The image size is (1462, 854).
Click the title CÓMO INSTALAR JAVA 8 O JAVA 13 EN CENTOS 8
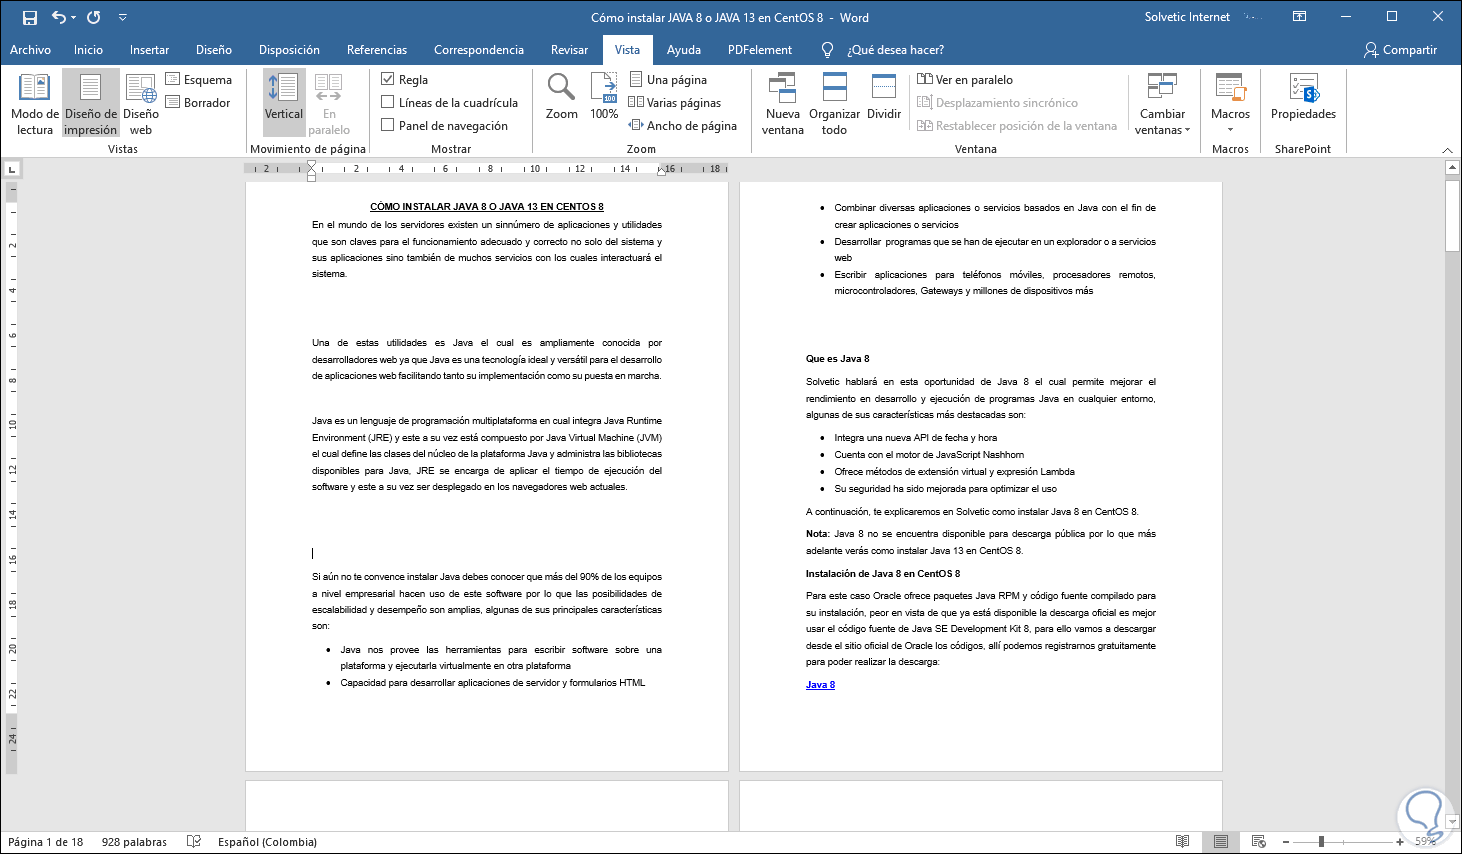pos(487,207)
